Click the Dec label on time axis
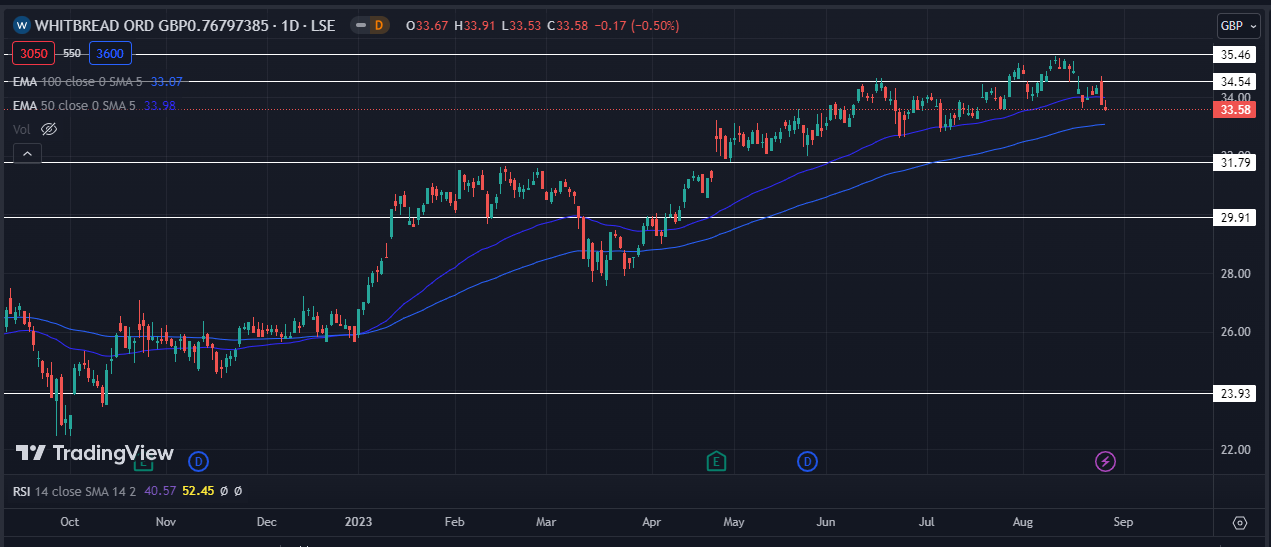Screen dimensions: 1271x547 point(266,522)
